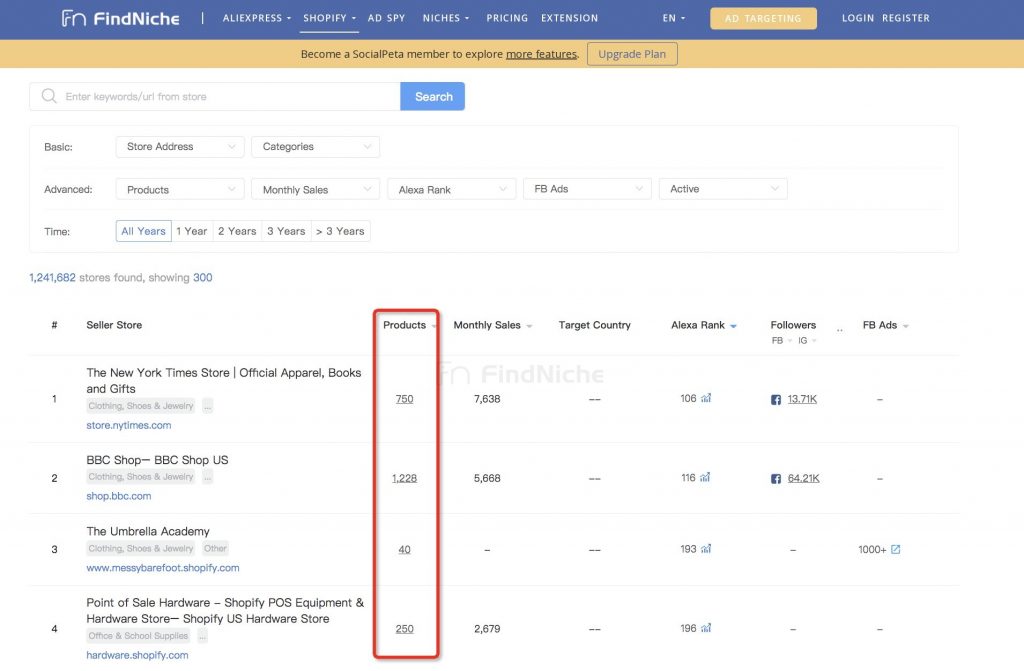Select the 2 Years time filter
The width and height of the screenshot is (1024, 671).
[237, 231]
